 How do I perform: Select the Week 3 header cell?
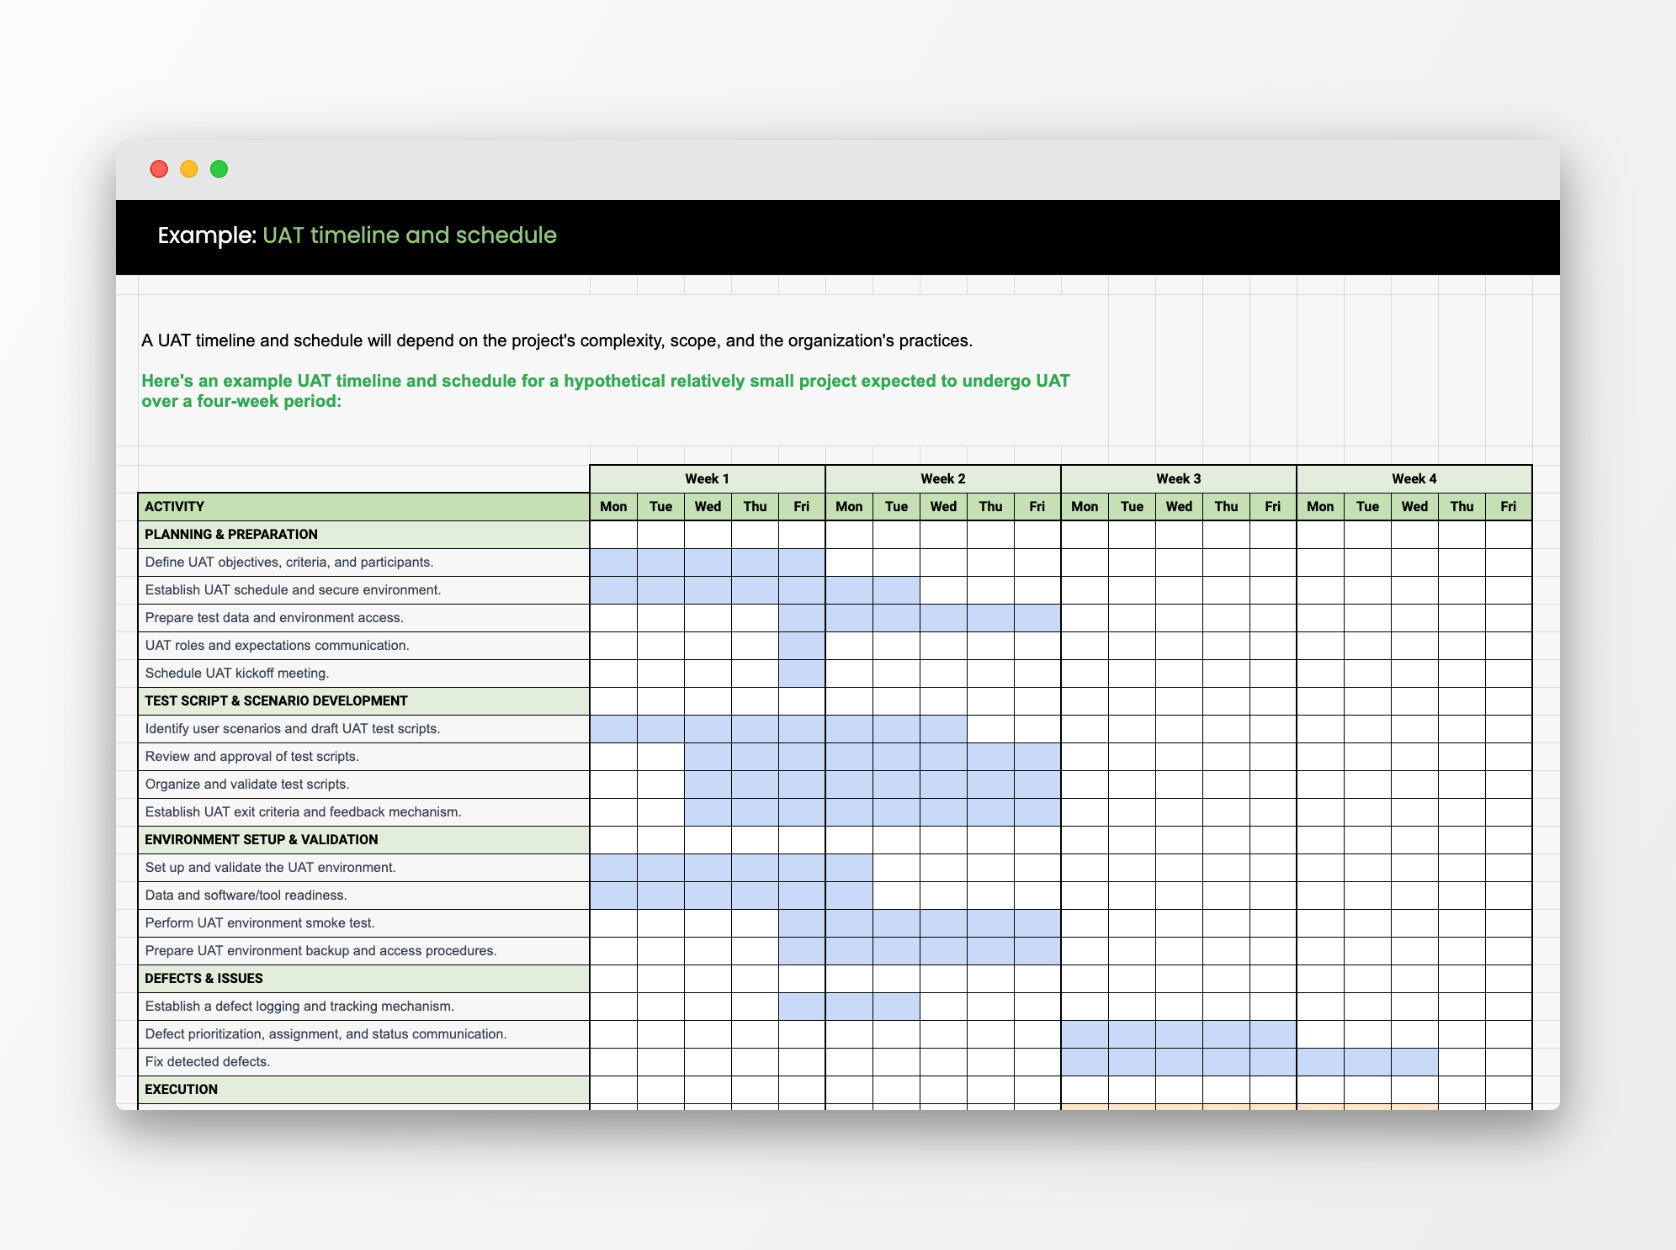(x=1178, y=479)
